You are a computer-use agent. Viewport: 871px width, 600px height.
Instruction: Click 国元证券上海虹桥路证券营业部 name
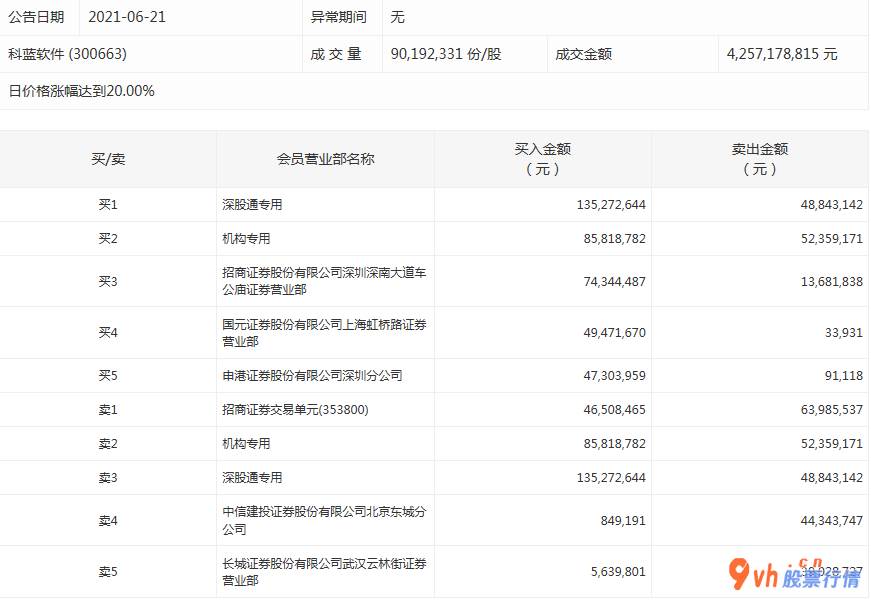point(324,332)
